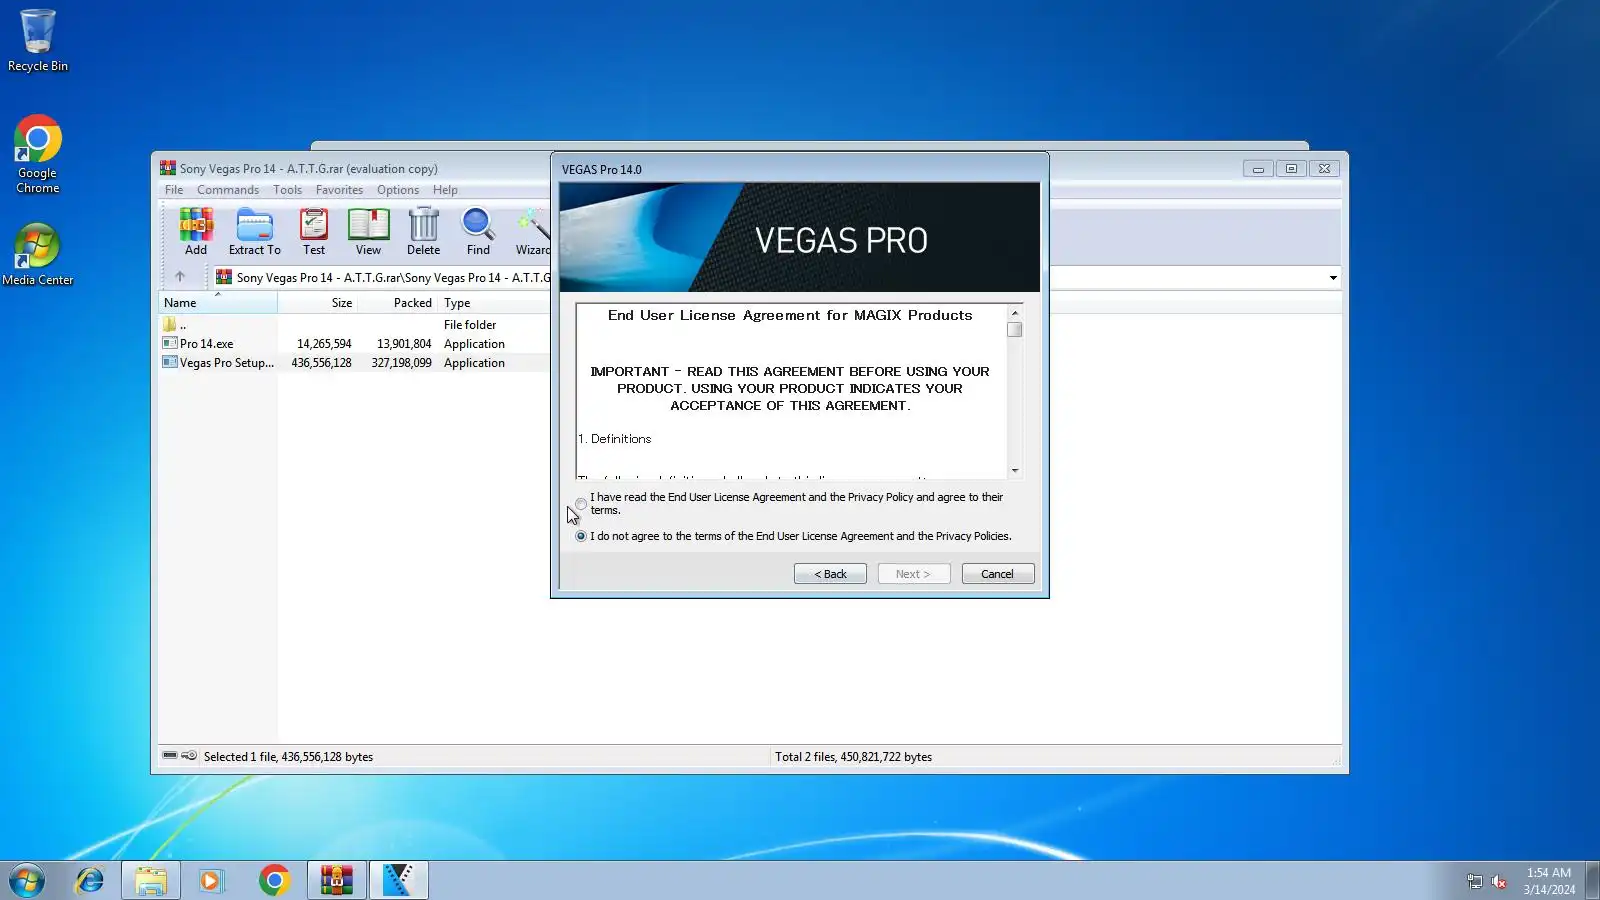
Task: Click the 436,556,128 size value
Action: 321,363
